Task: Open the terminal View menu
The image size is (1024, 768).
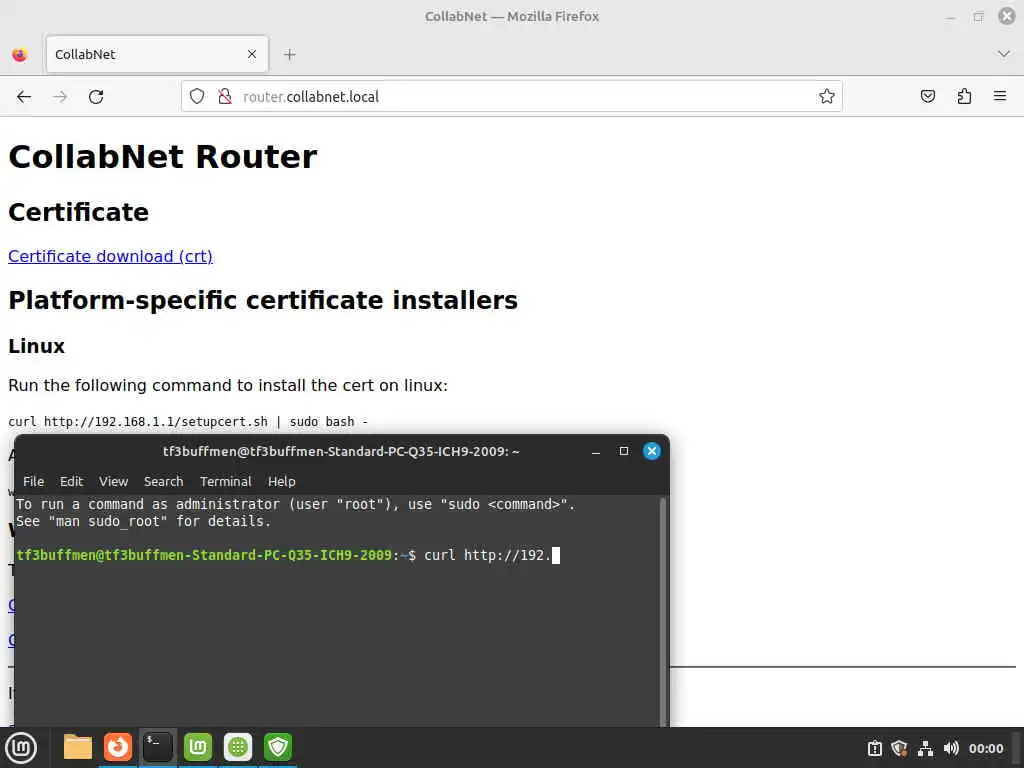Action: 113,481
